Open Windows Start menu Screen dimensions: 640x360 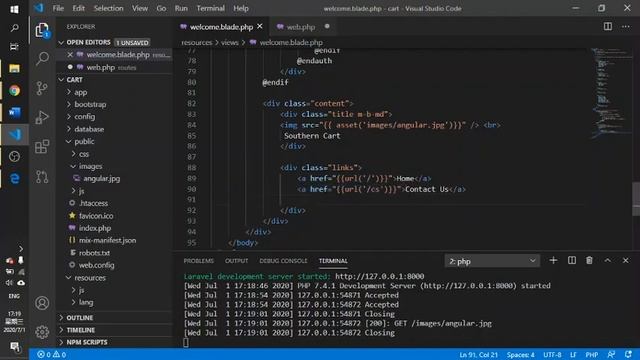pos(14,9)
